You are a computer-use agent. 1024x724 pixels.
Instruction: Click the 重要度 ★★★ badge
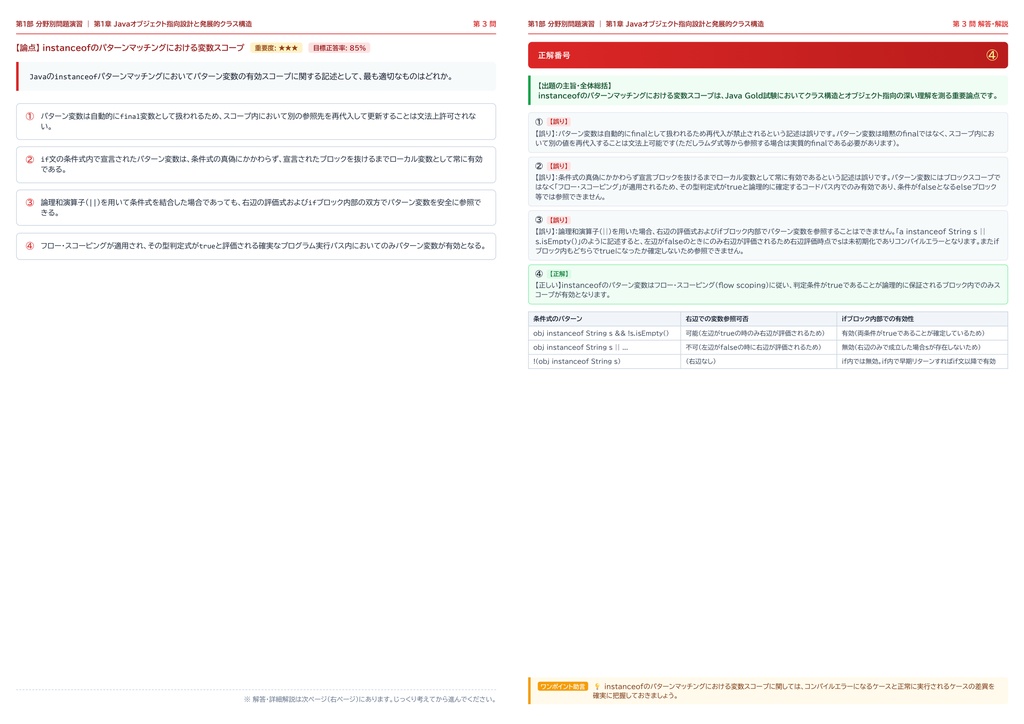(x=276, y=48)
